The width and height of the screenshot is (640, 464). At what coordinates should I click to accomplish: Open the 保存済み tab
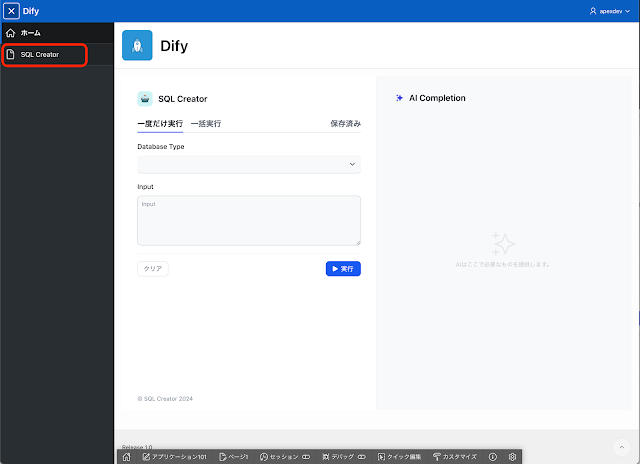[x=345, y=124]
